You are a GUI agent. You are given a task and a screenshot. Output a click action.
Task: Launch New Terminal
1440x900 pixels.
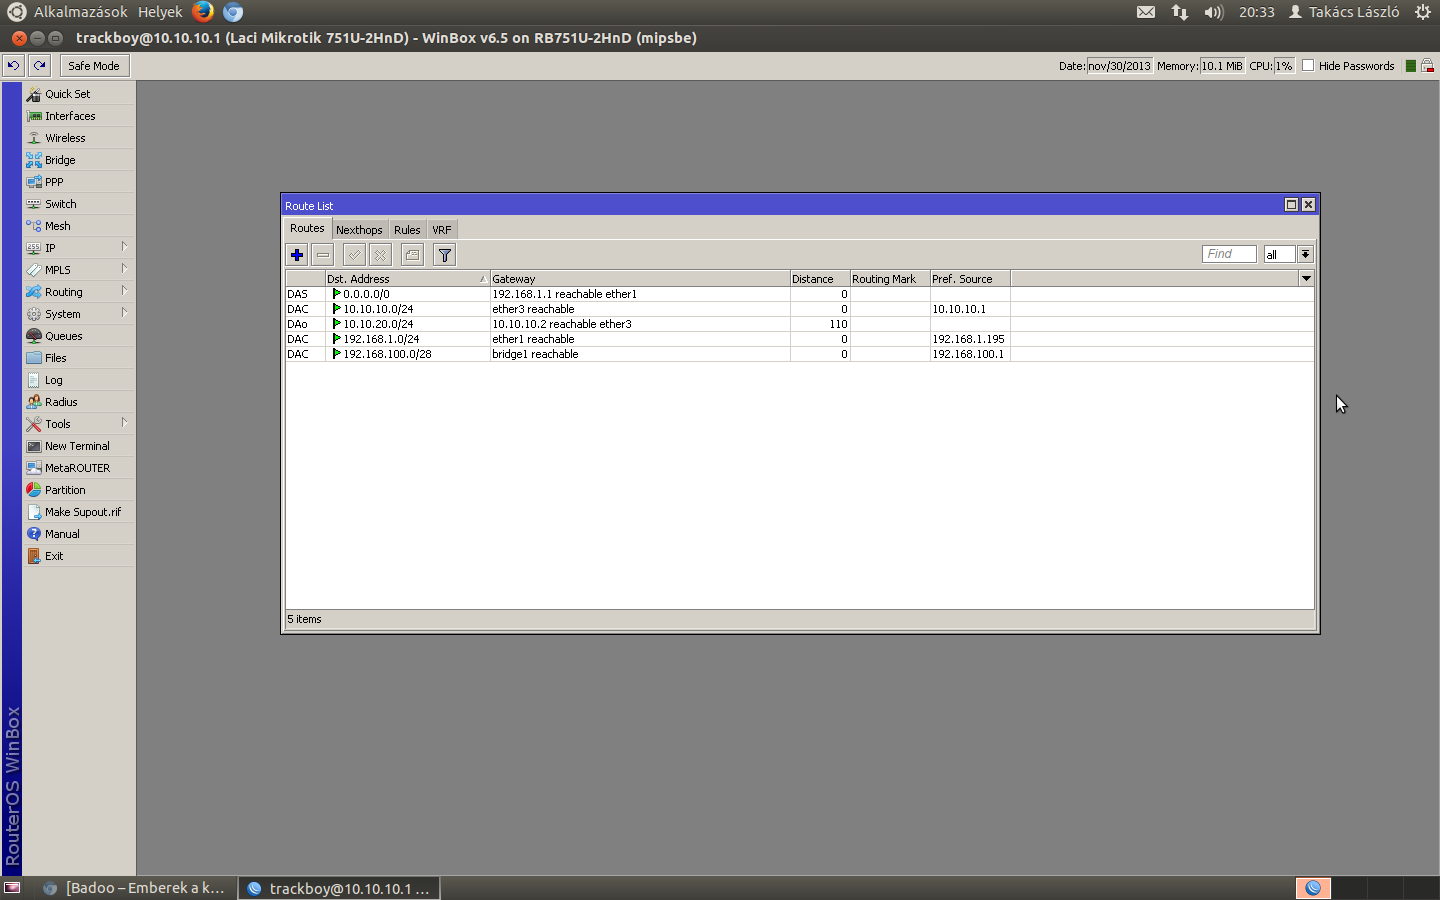(79, 446)
